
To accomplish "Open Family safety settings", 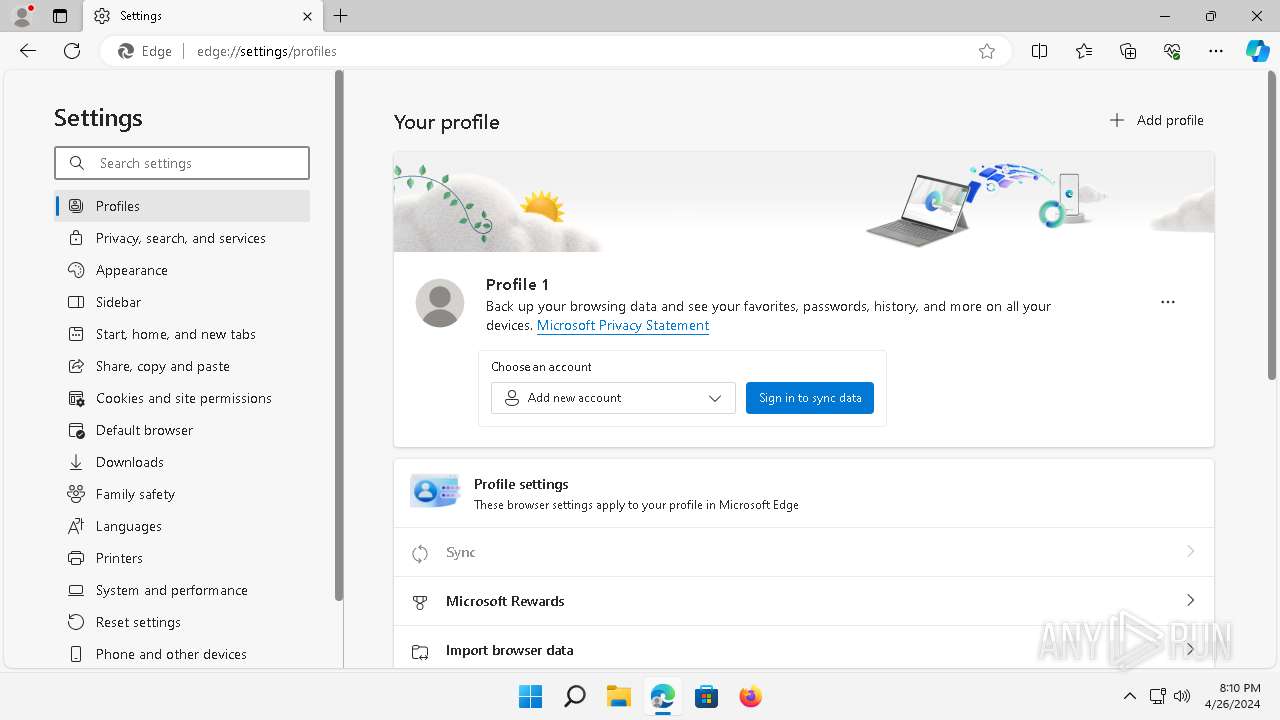I will pyautogui.click(x=182, y=494).
